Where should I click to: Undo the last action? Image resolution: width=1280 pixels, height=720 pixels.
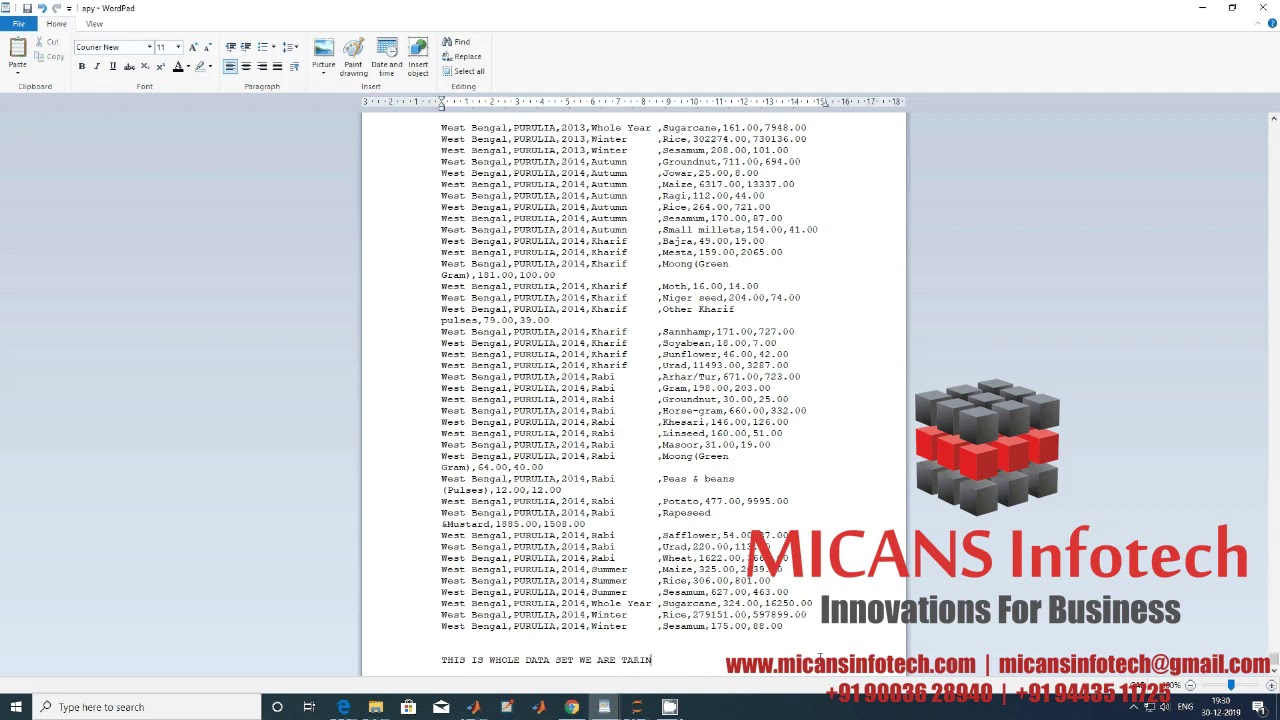[x=42, y=8]
